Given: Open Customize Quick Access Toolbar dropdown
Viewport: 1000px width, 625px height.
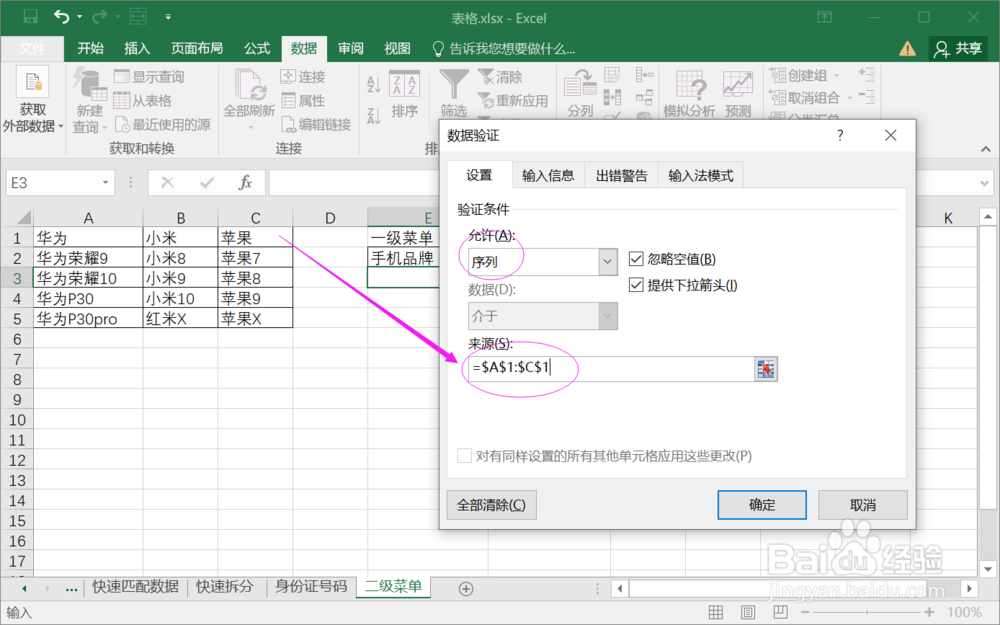Looking at the screenshot, I should click(168, 17).
